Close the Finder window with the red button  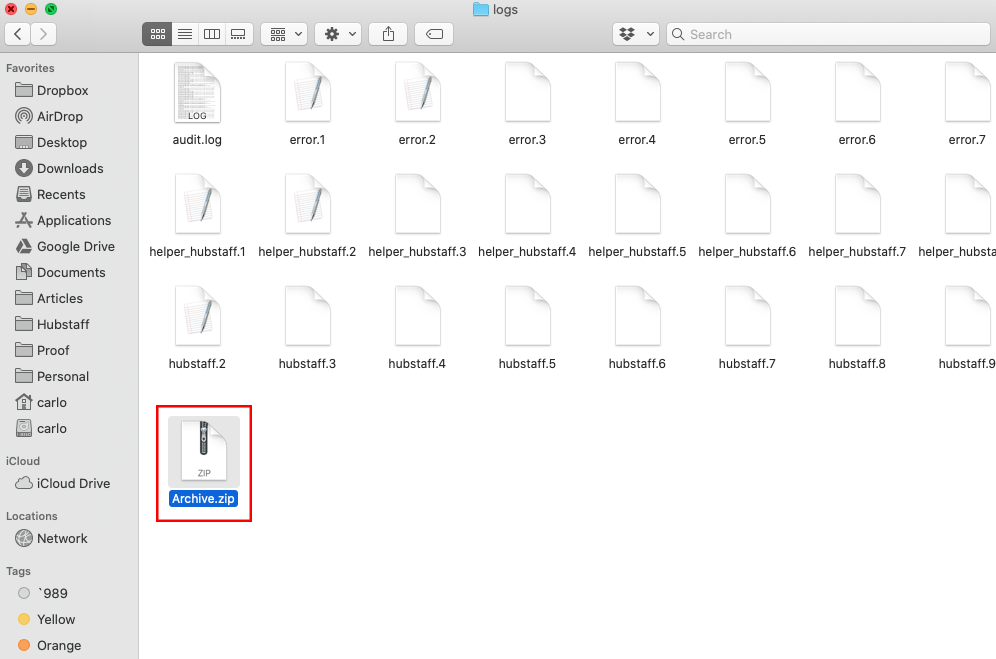(11, 9)
